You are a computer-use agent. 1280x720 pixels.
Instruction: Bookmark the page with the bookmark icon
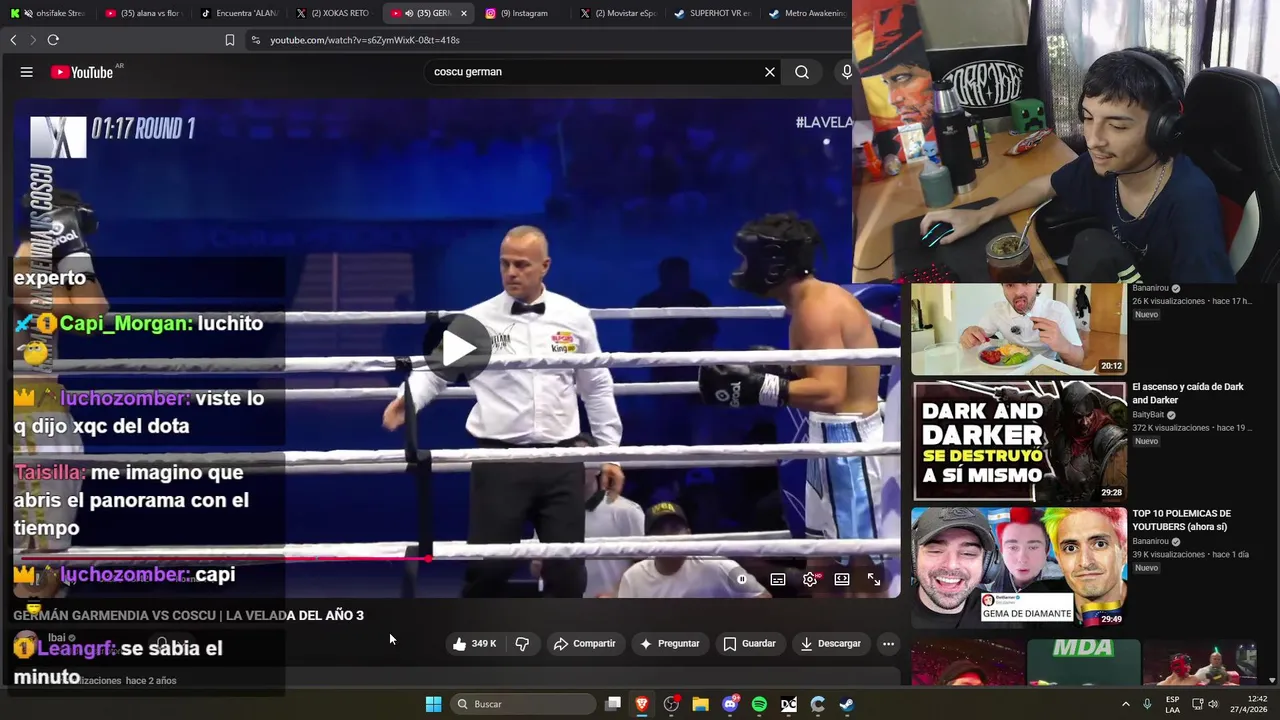point(230,40)
